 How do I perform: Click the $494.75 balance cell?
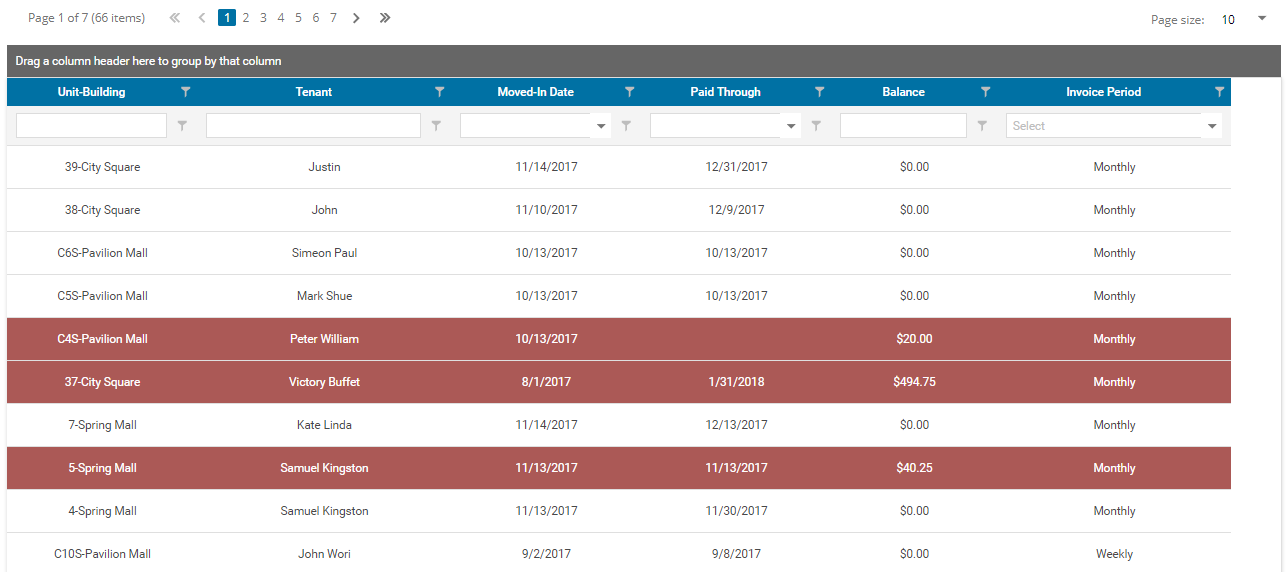915,382
